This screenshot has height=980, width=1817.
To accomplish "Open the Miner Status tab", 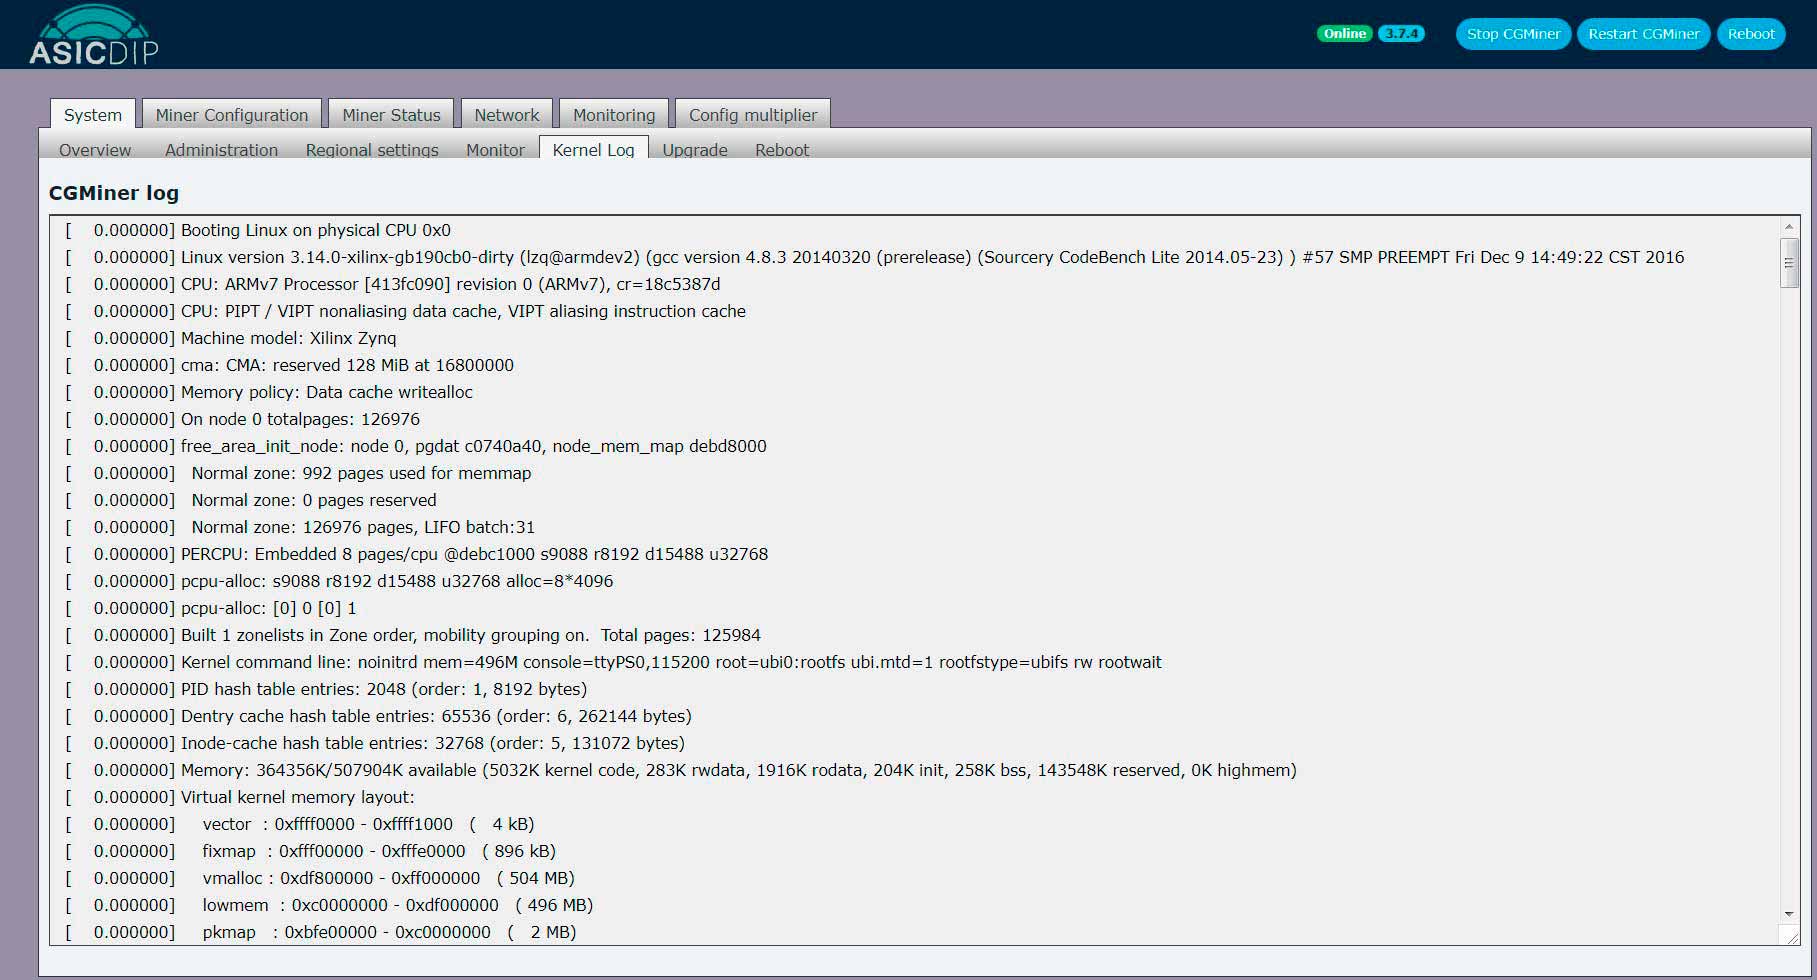I will pos(391,115).
